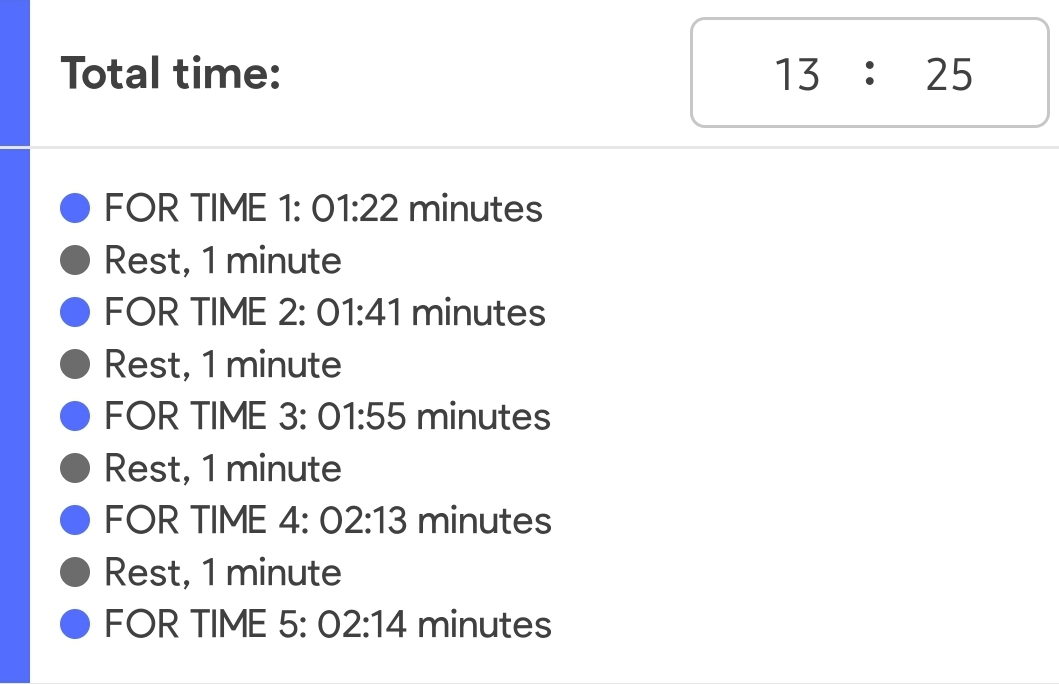Viewport: 1059px width, 684px height.
Task: Select FOR TIME 5: 02:14 minutes entry
Action: tap(328, 624)
